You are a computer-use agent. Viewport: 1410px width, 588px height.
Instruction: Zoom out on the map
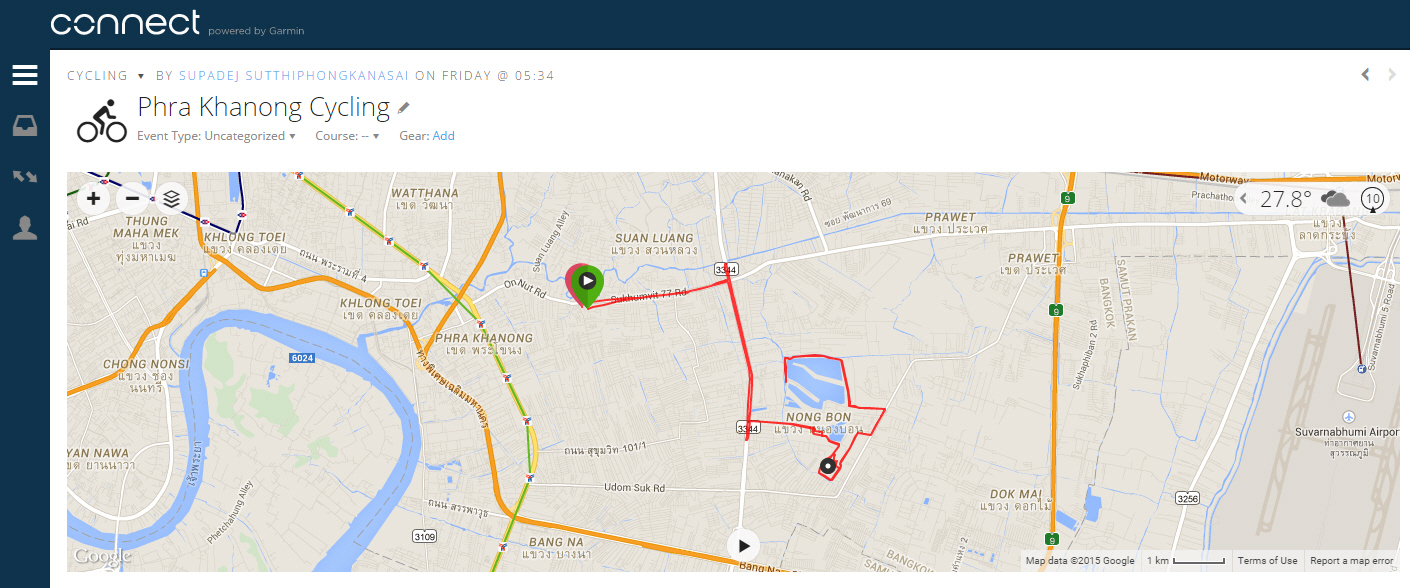(x=132, y=198)
